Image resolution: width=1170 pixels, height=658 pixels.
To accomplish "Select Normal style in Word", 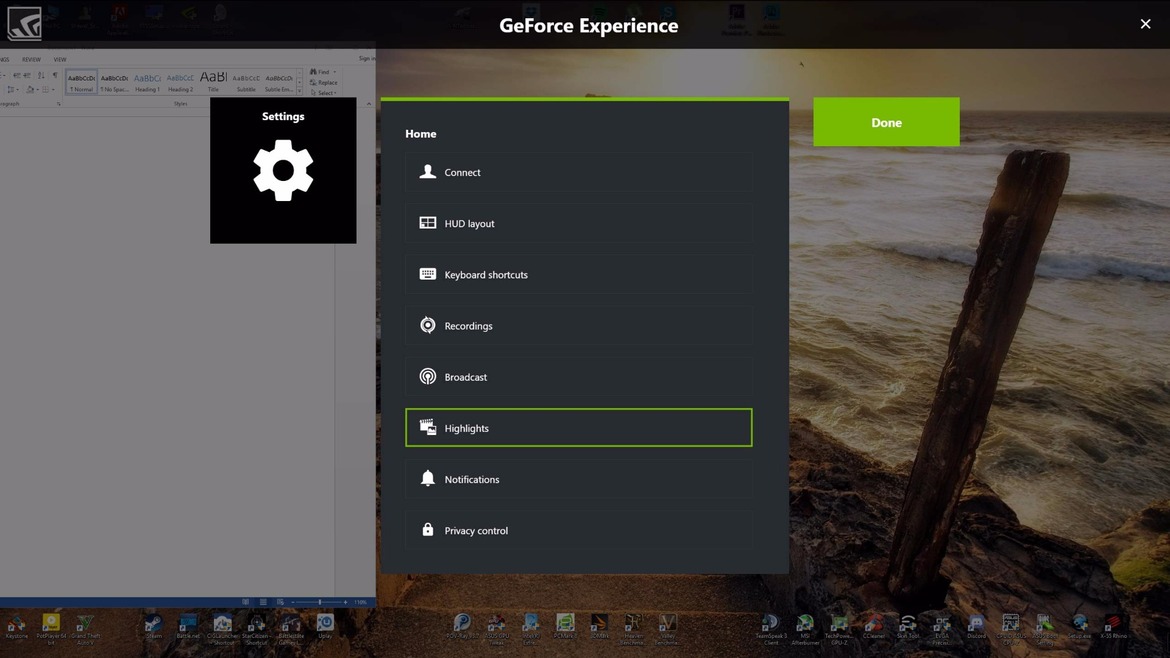I will coord(81,82).
